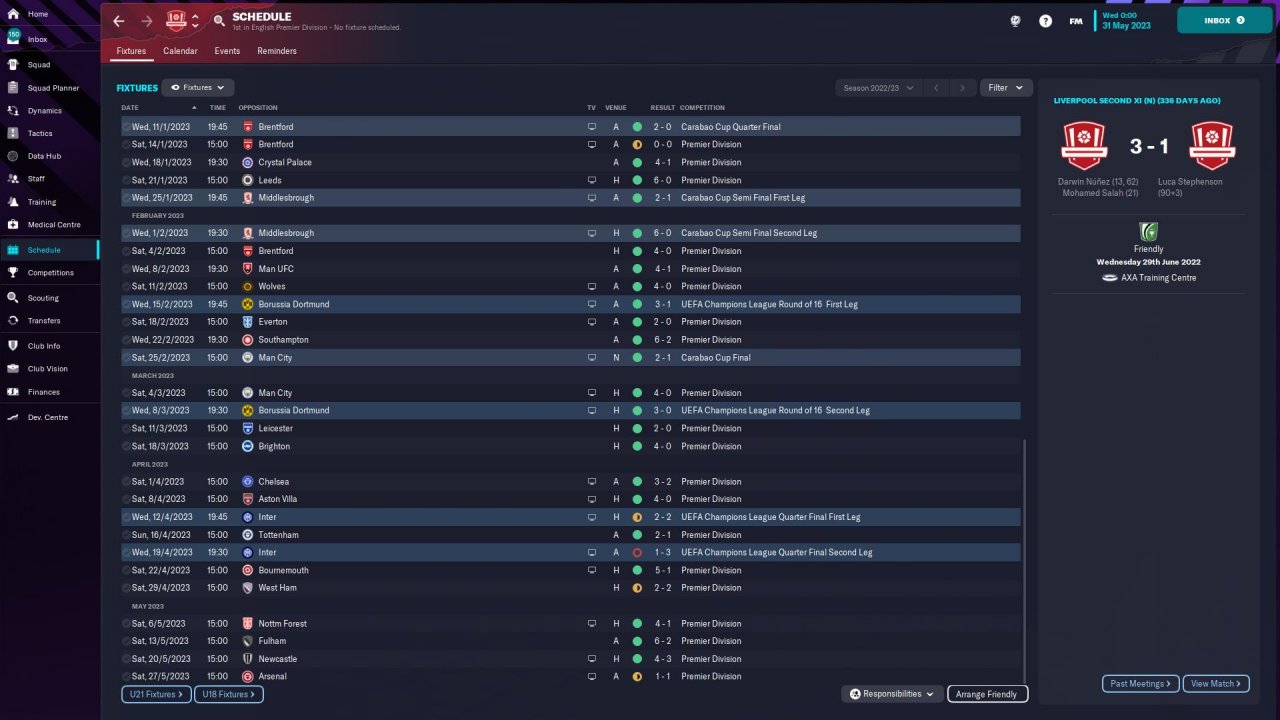The height and width of the screenshot is (720, 1280).
Task: Tick the select circle for Sat, 4/2/2023
Action: click(126, 251)
